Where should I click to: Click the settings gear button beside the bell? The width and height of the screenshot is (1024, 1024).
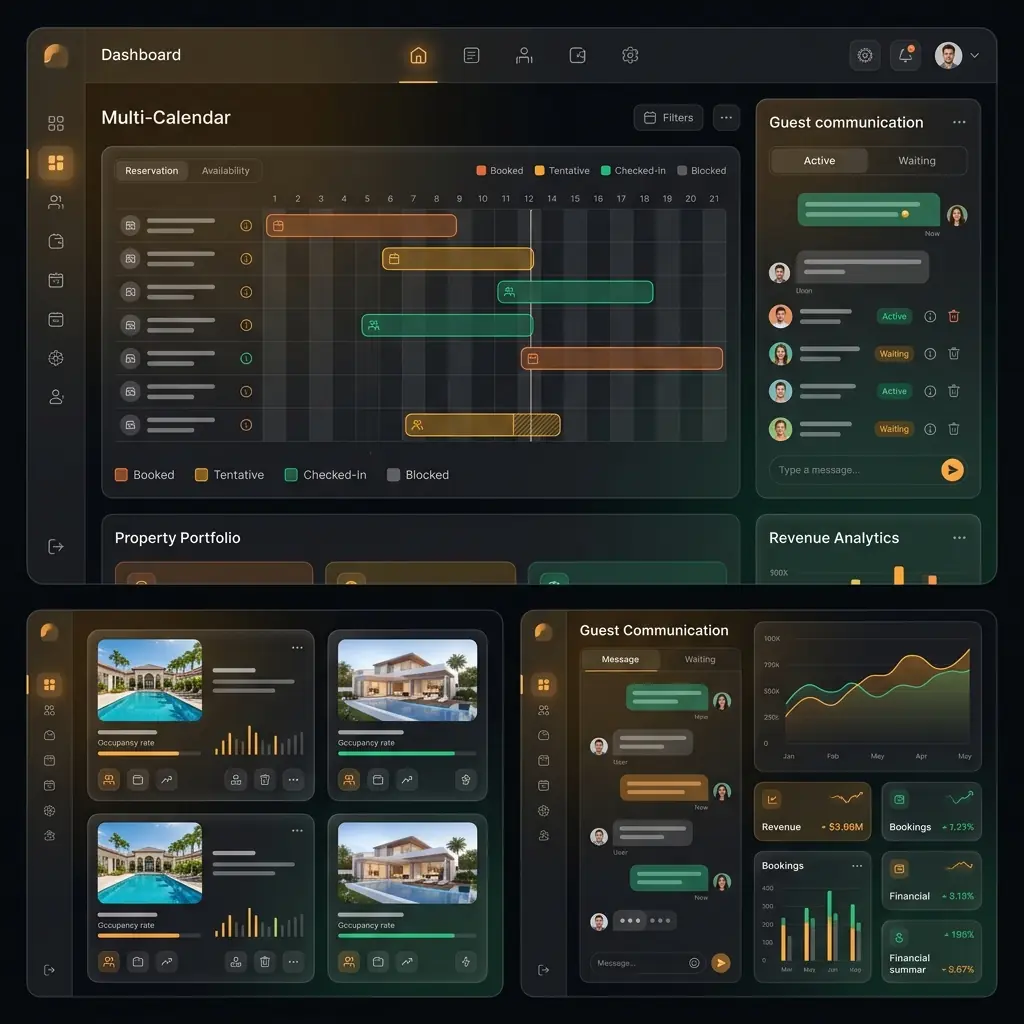point(865,56)
